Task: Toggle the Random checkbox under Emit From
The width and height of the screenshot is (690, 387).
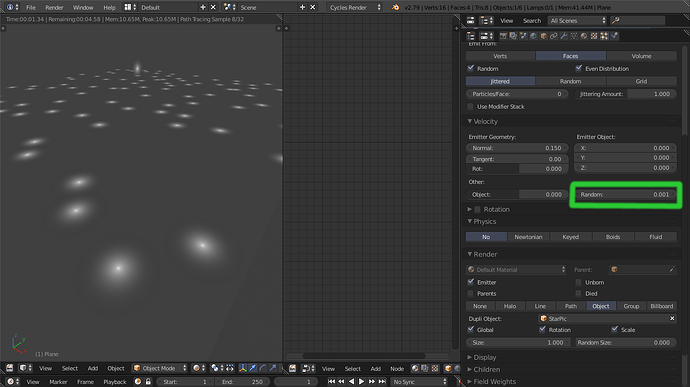Action: tap(471, 68)
